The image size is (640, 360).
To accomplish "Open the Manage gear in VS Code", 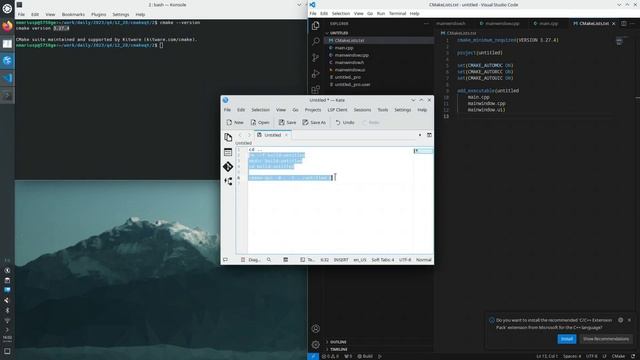I will click(x=316, y=344).
